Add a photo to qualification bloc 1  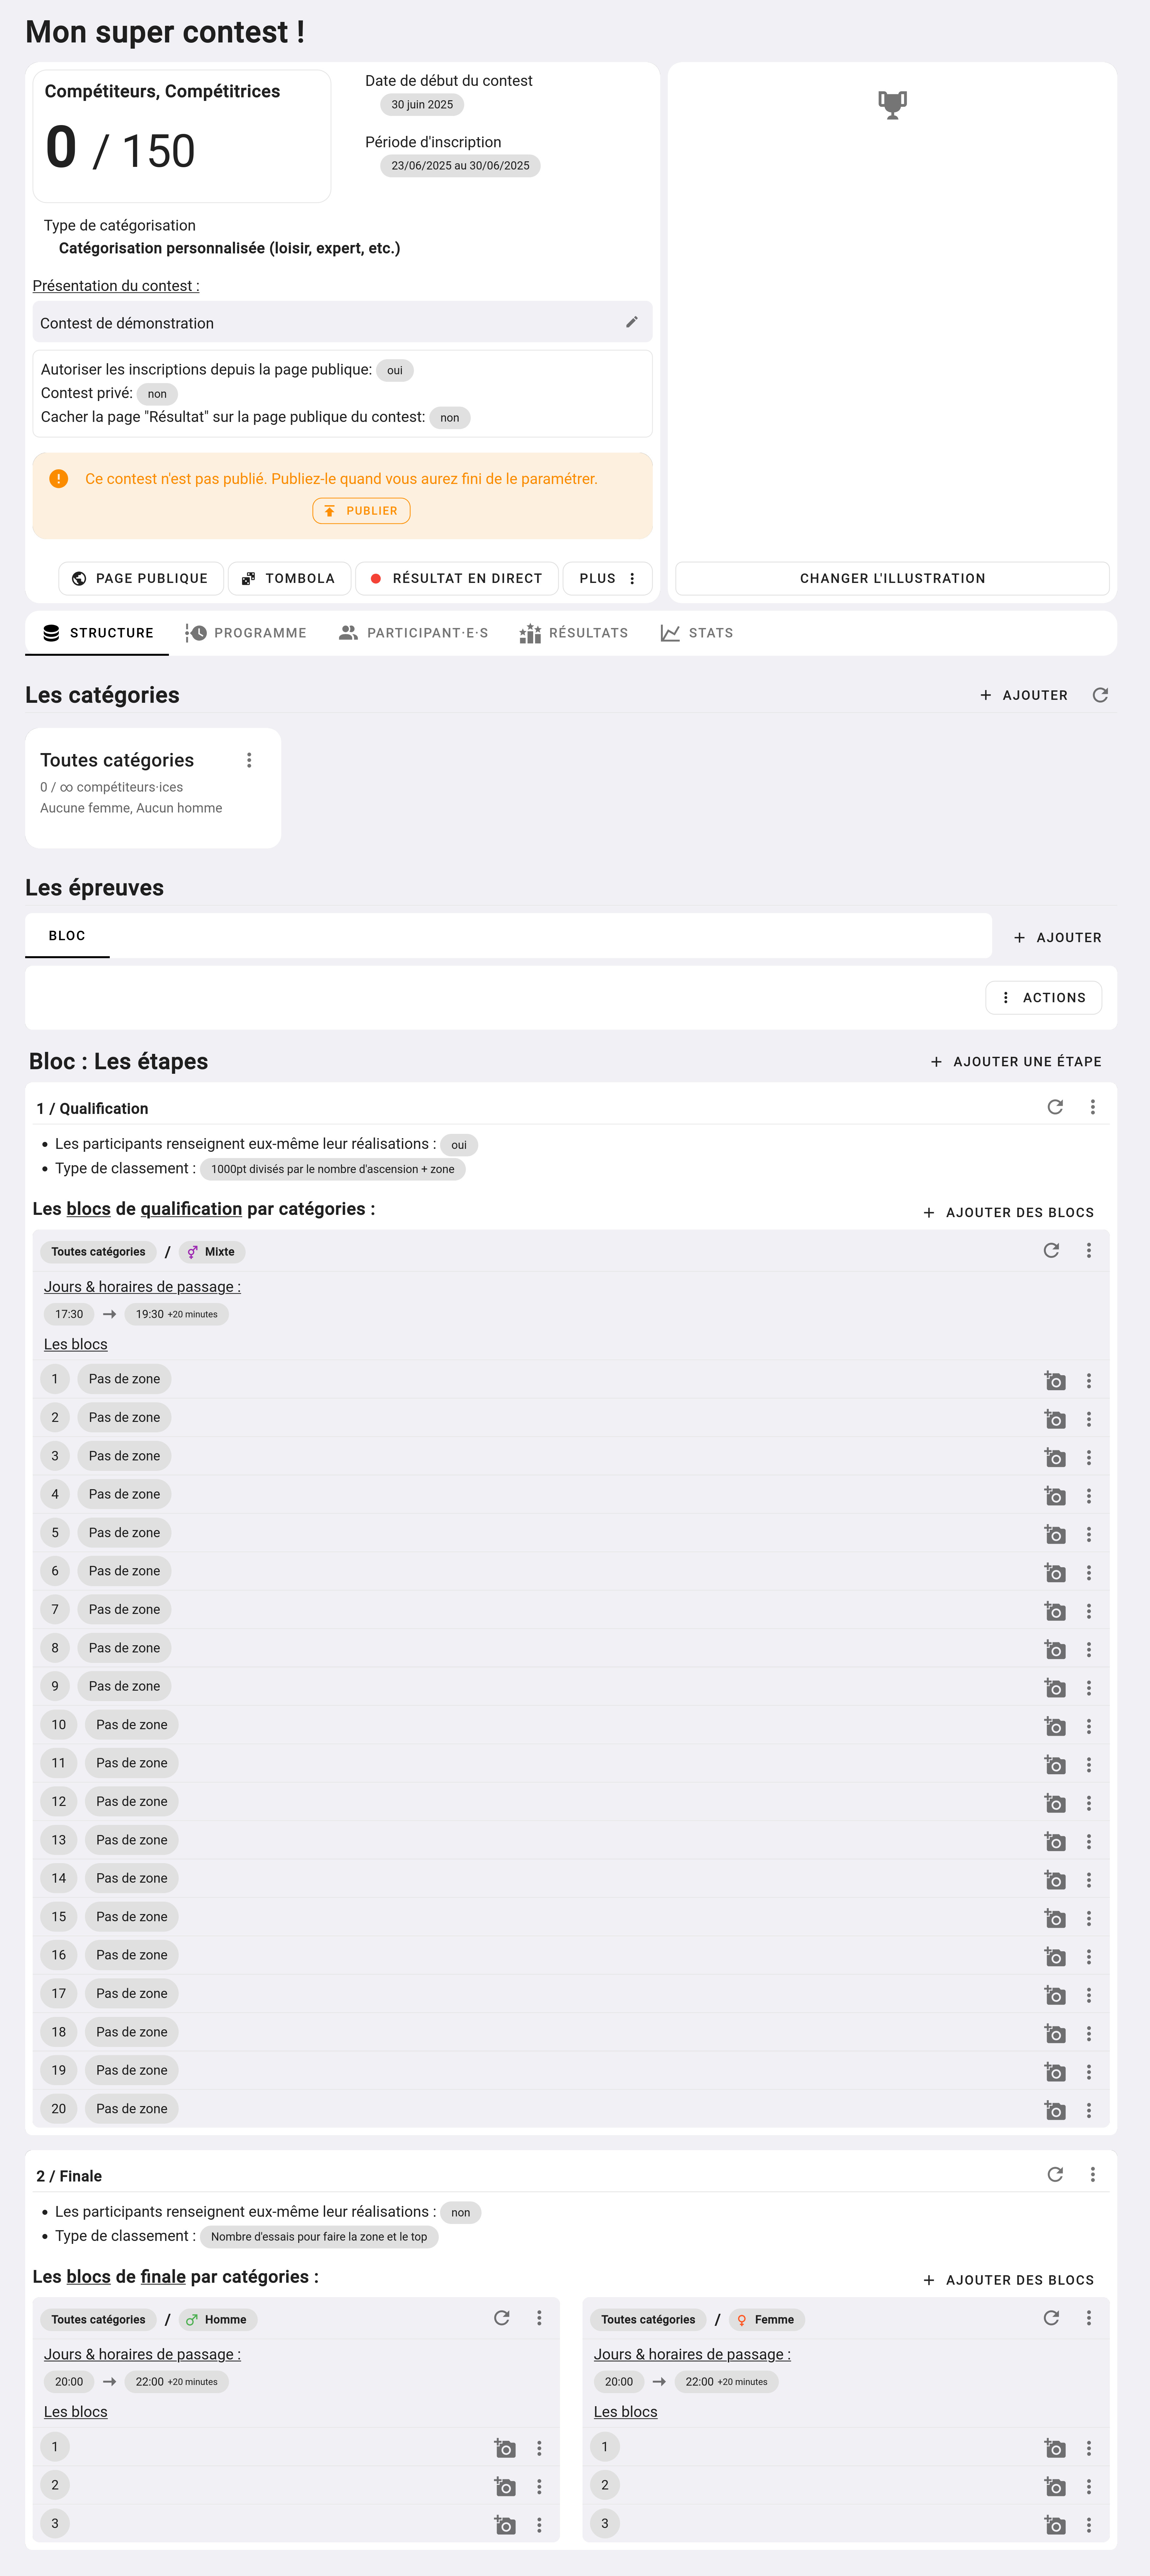[1054, 1380]
